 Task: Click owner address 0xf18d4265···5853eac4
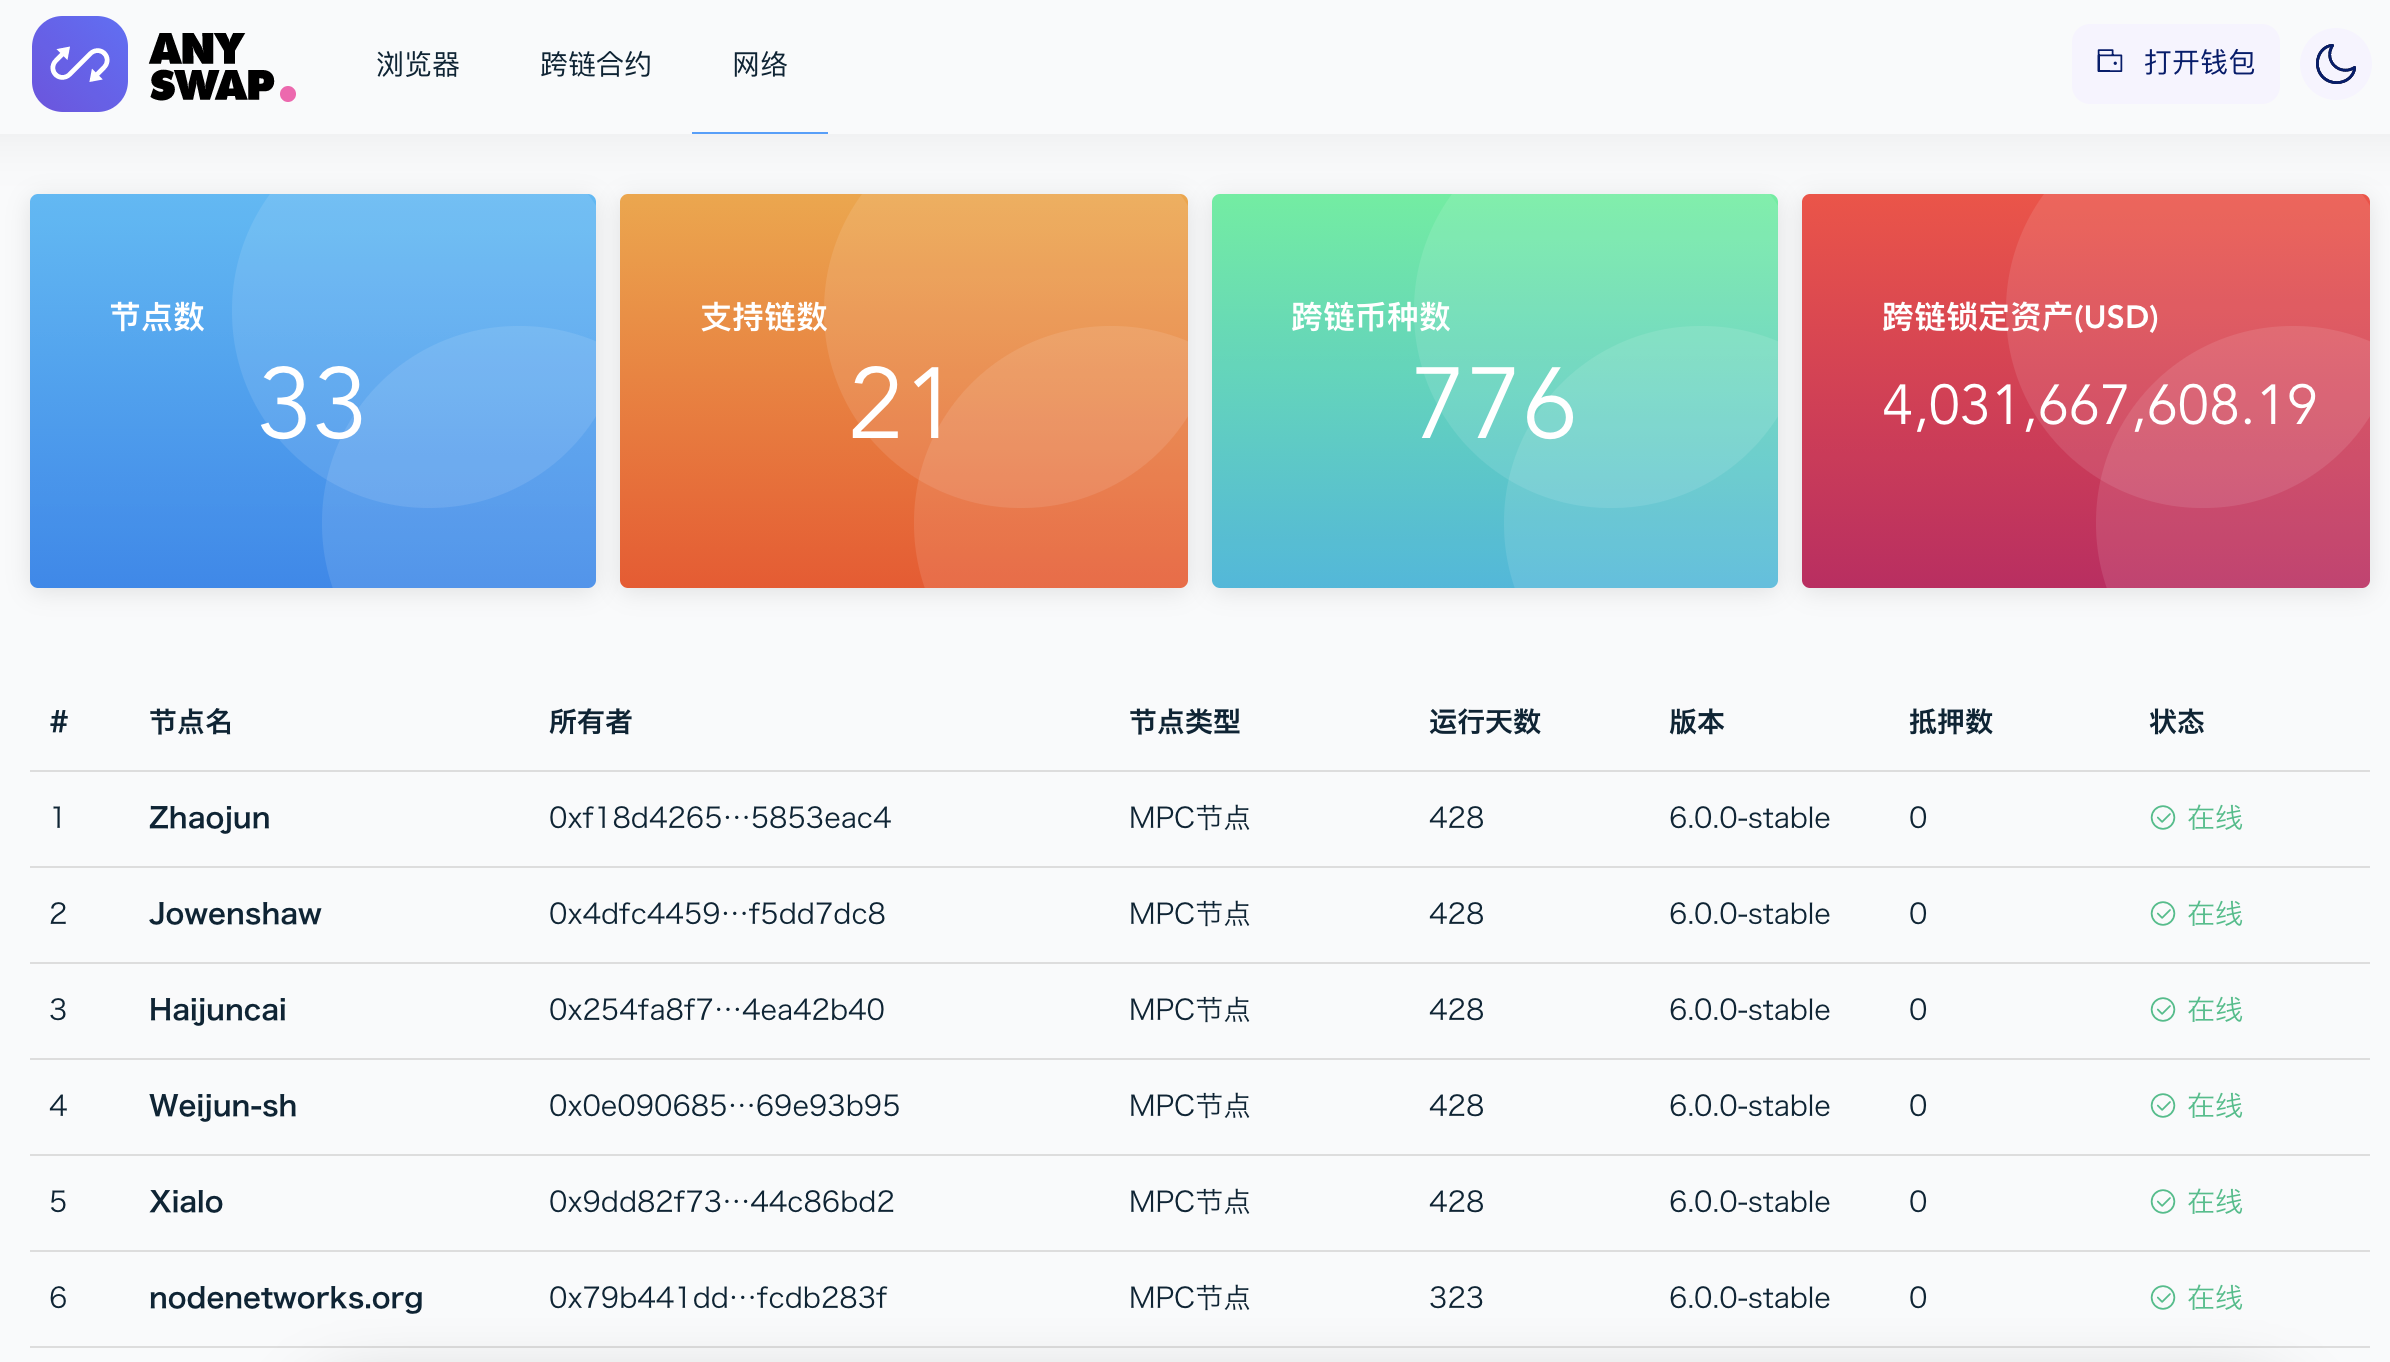(x=719, y=818)
